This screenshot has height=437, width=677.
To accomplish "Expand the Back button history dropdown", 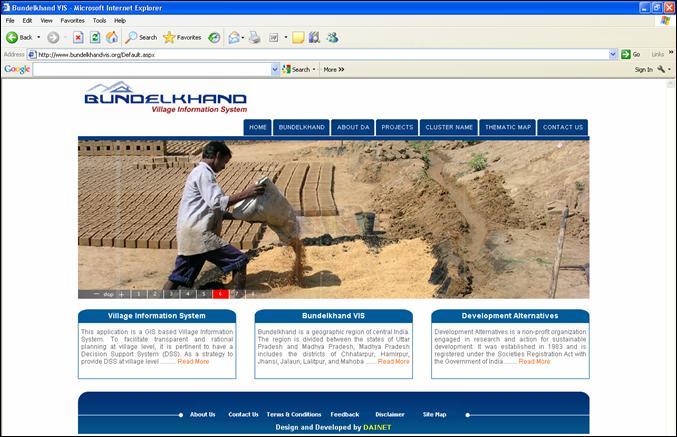I will [38, 38].
